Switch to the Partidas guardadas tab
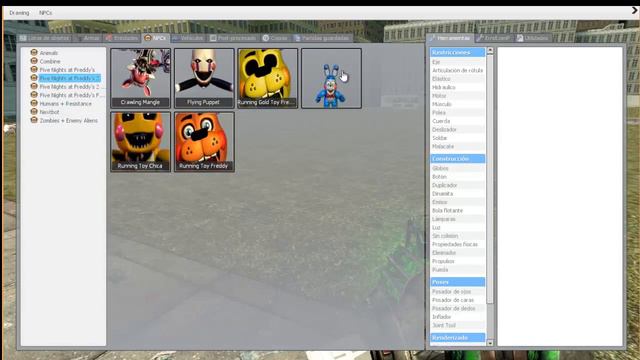The width and height of the screenshot is (640, 360). coord(322,38)
